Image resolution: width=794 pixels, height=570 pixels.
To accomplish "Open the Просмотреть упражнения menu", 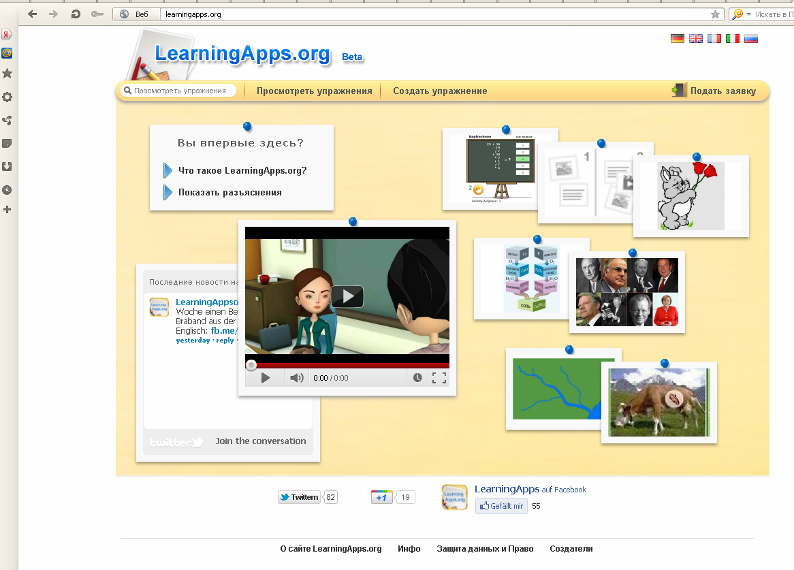I will [314, 91].
